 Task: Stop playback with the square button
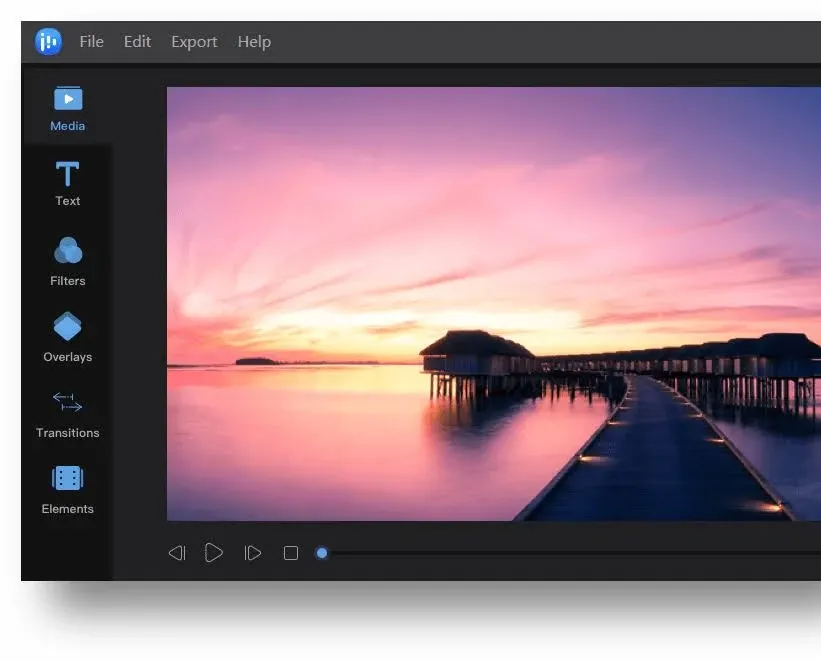[x=291, y=553]
